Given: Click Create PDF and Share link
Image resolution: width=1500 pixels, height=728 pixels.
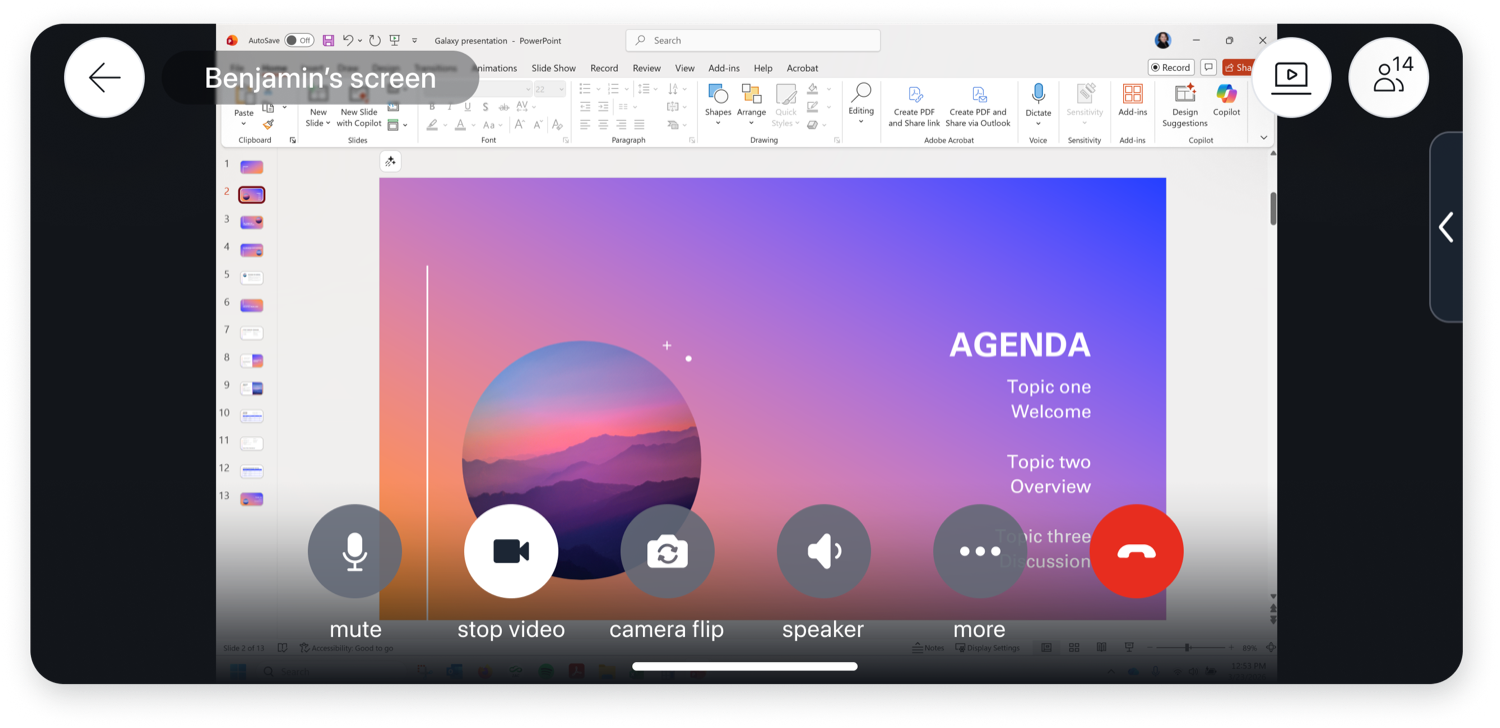Looking at the screenshot, I should tap(913, 104).
